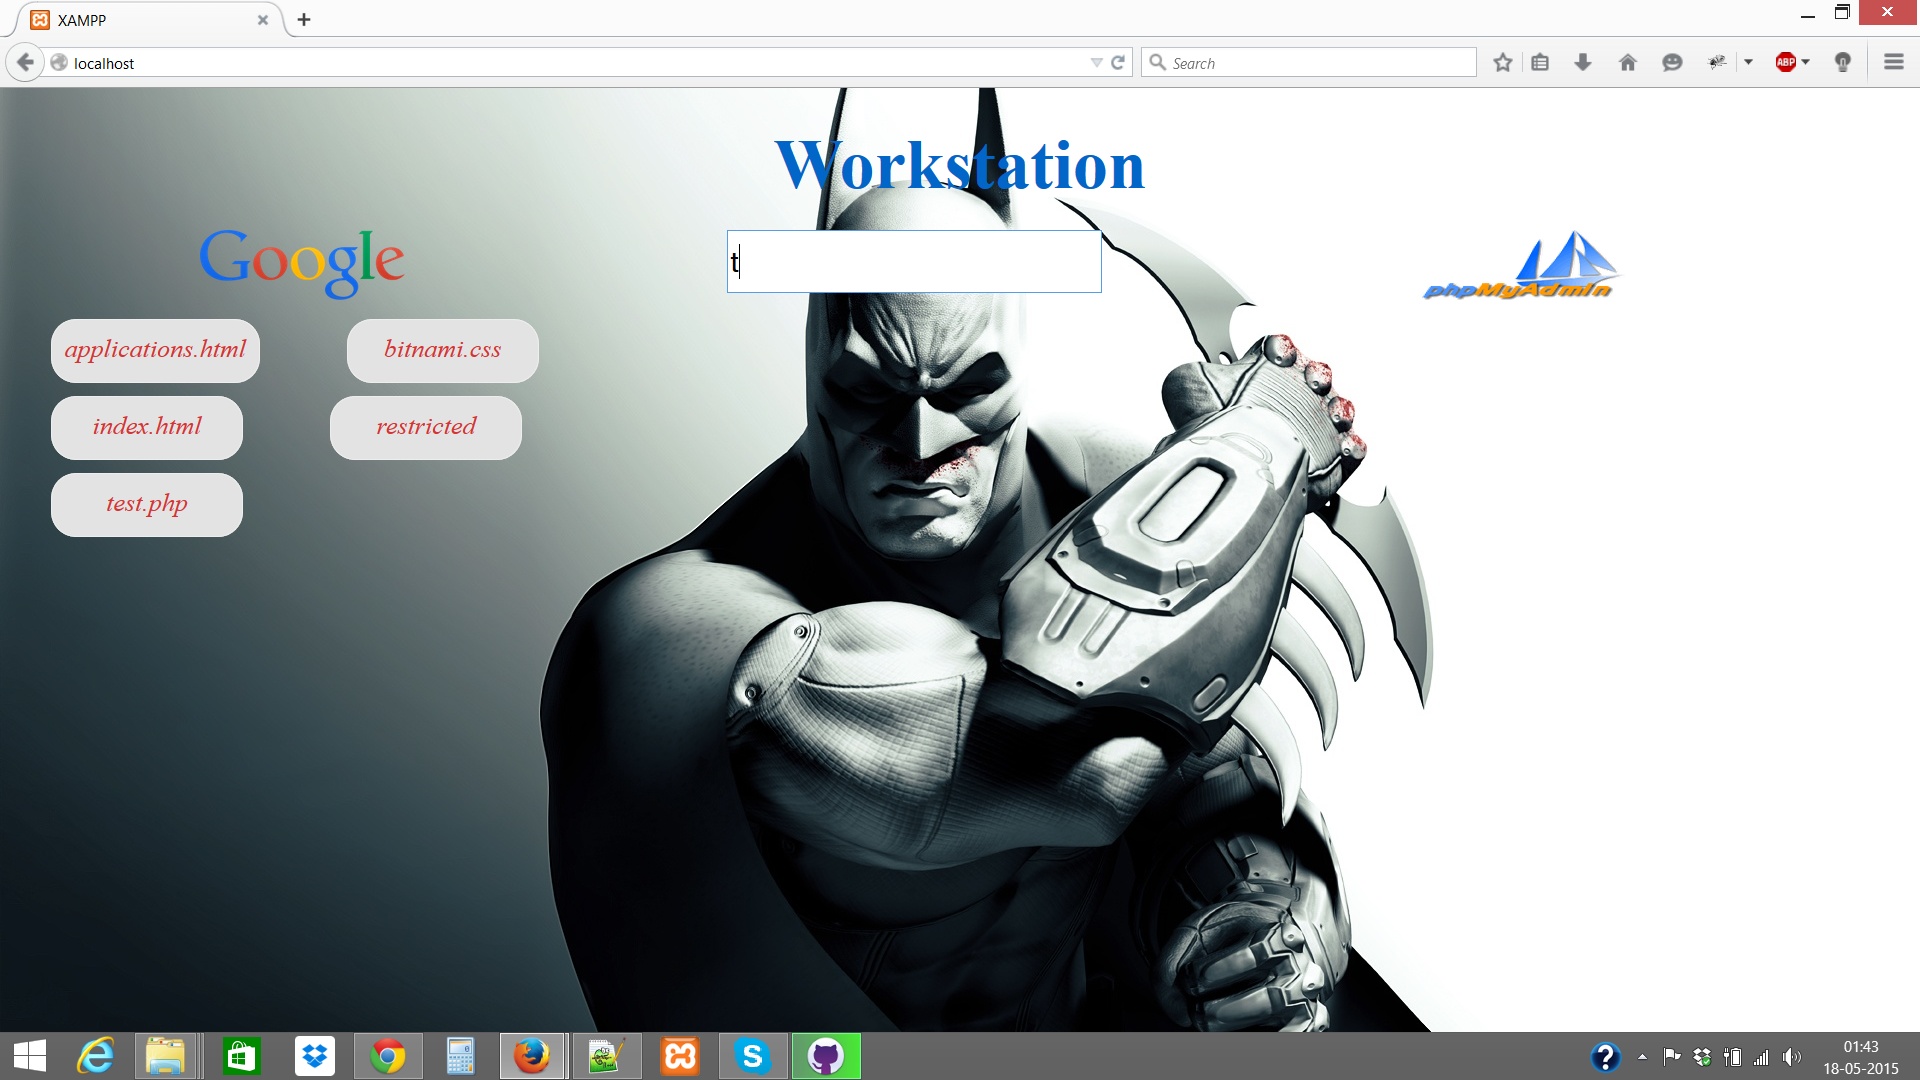Click the restricted folder button
Viewport: 1920px width, 1080px height.
click(426, 427)
